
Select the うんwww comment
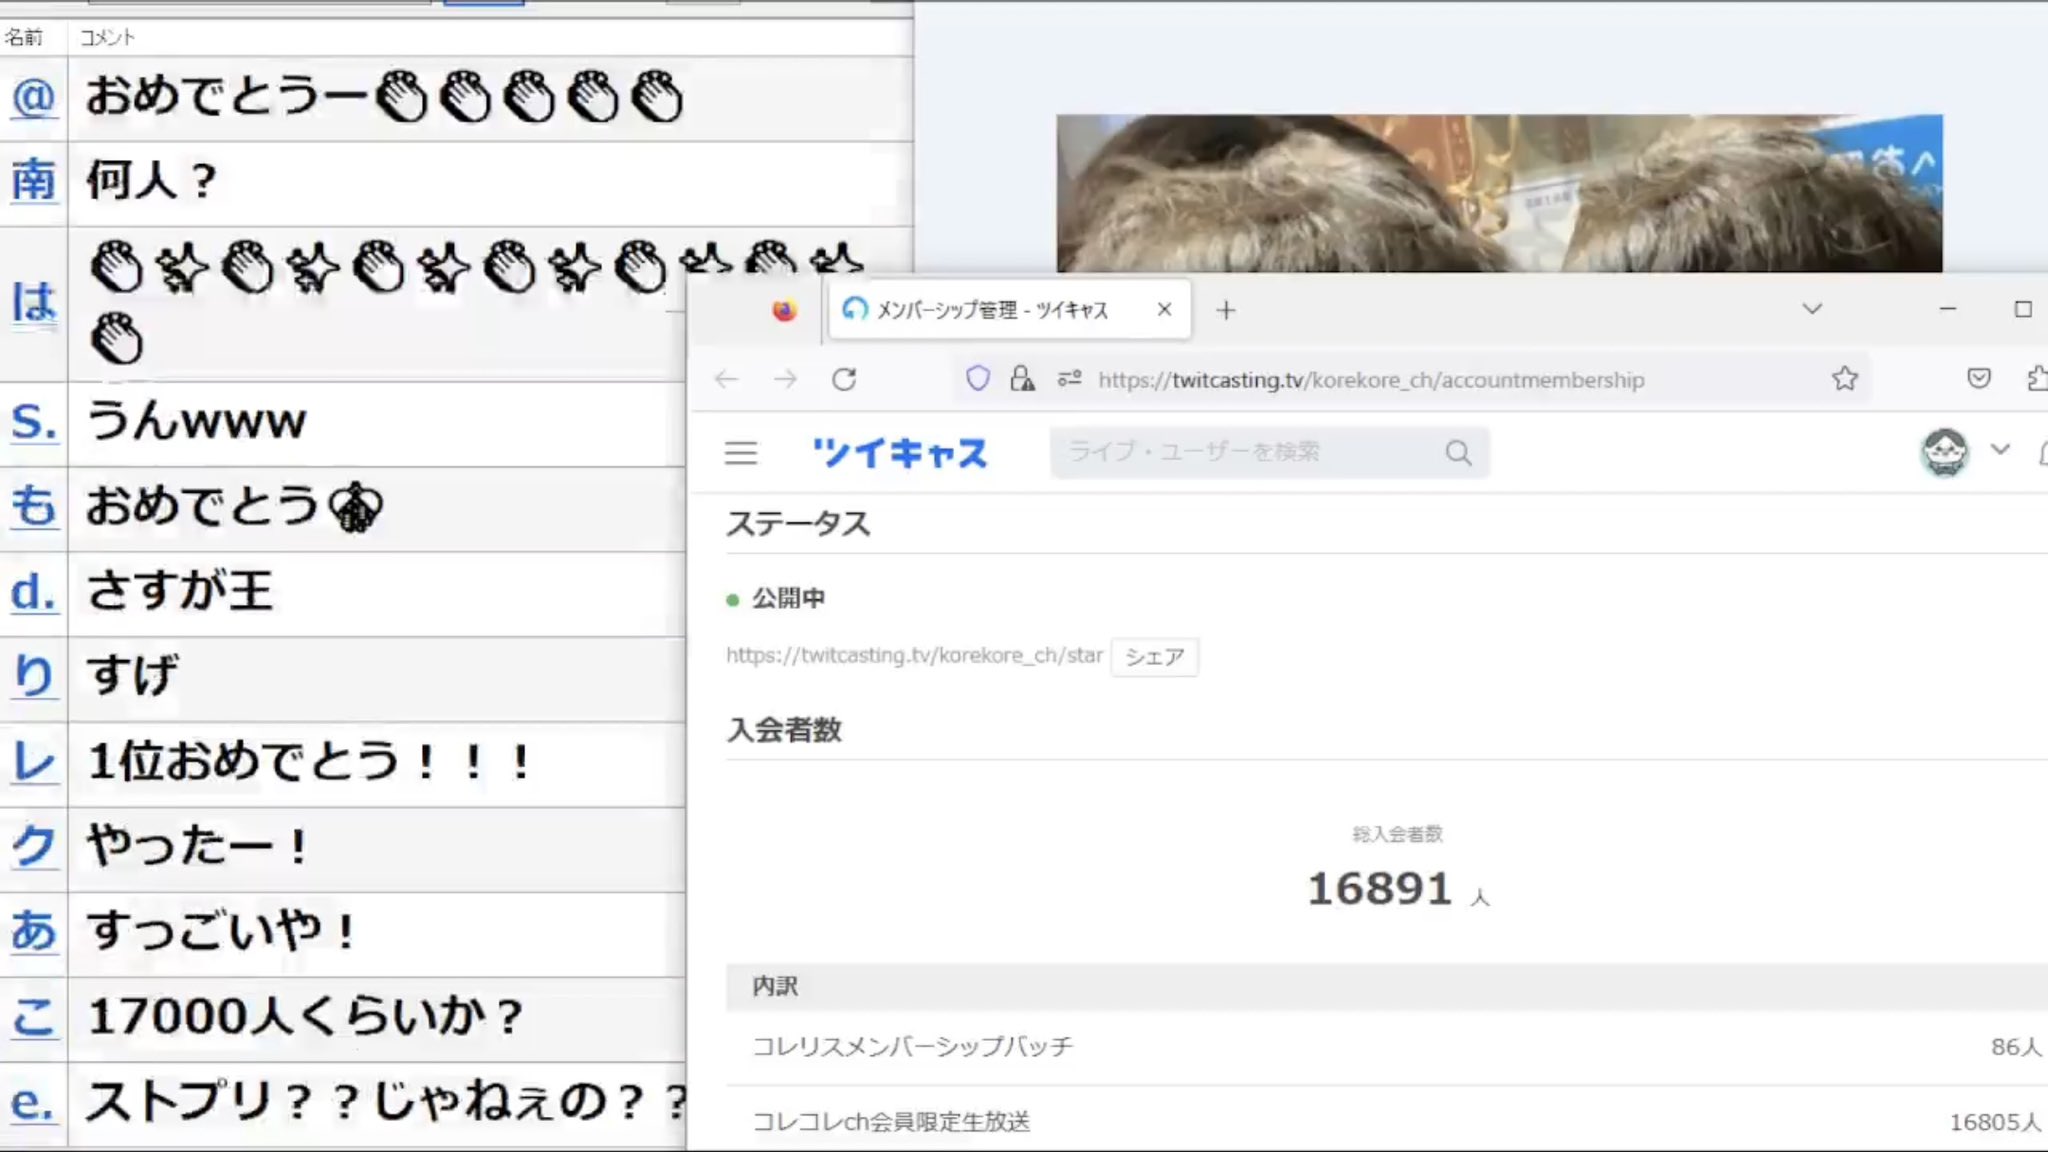tap(196, 421)
